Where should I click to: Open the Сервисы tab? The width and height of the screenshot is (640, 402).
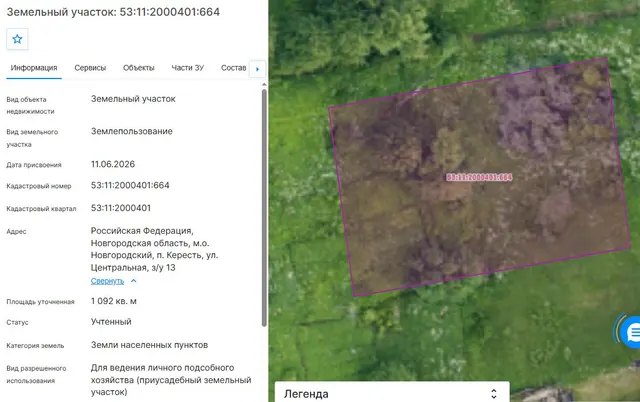tap(90, 68)
